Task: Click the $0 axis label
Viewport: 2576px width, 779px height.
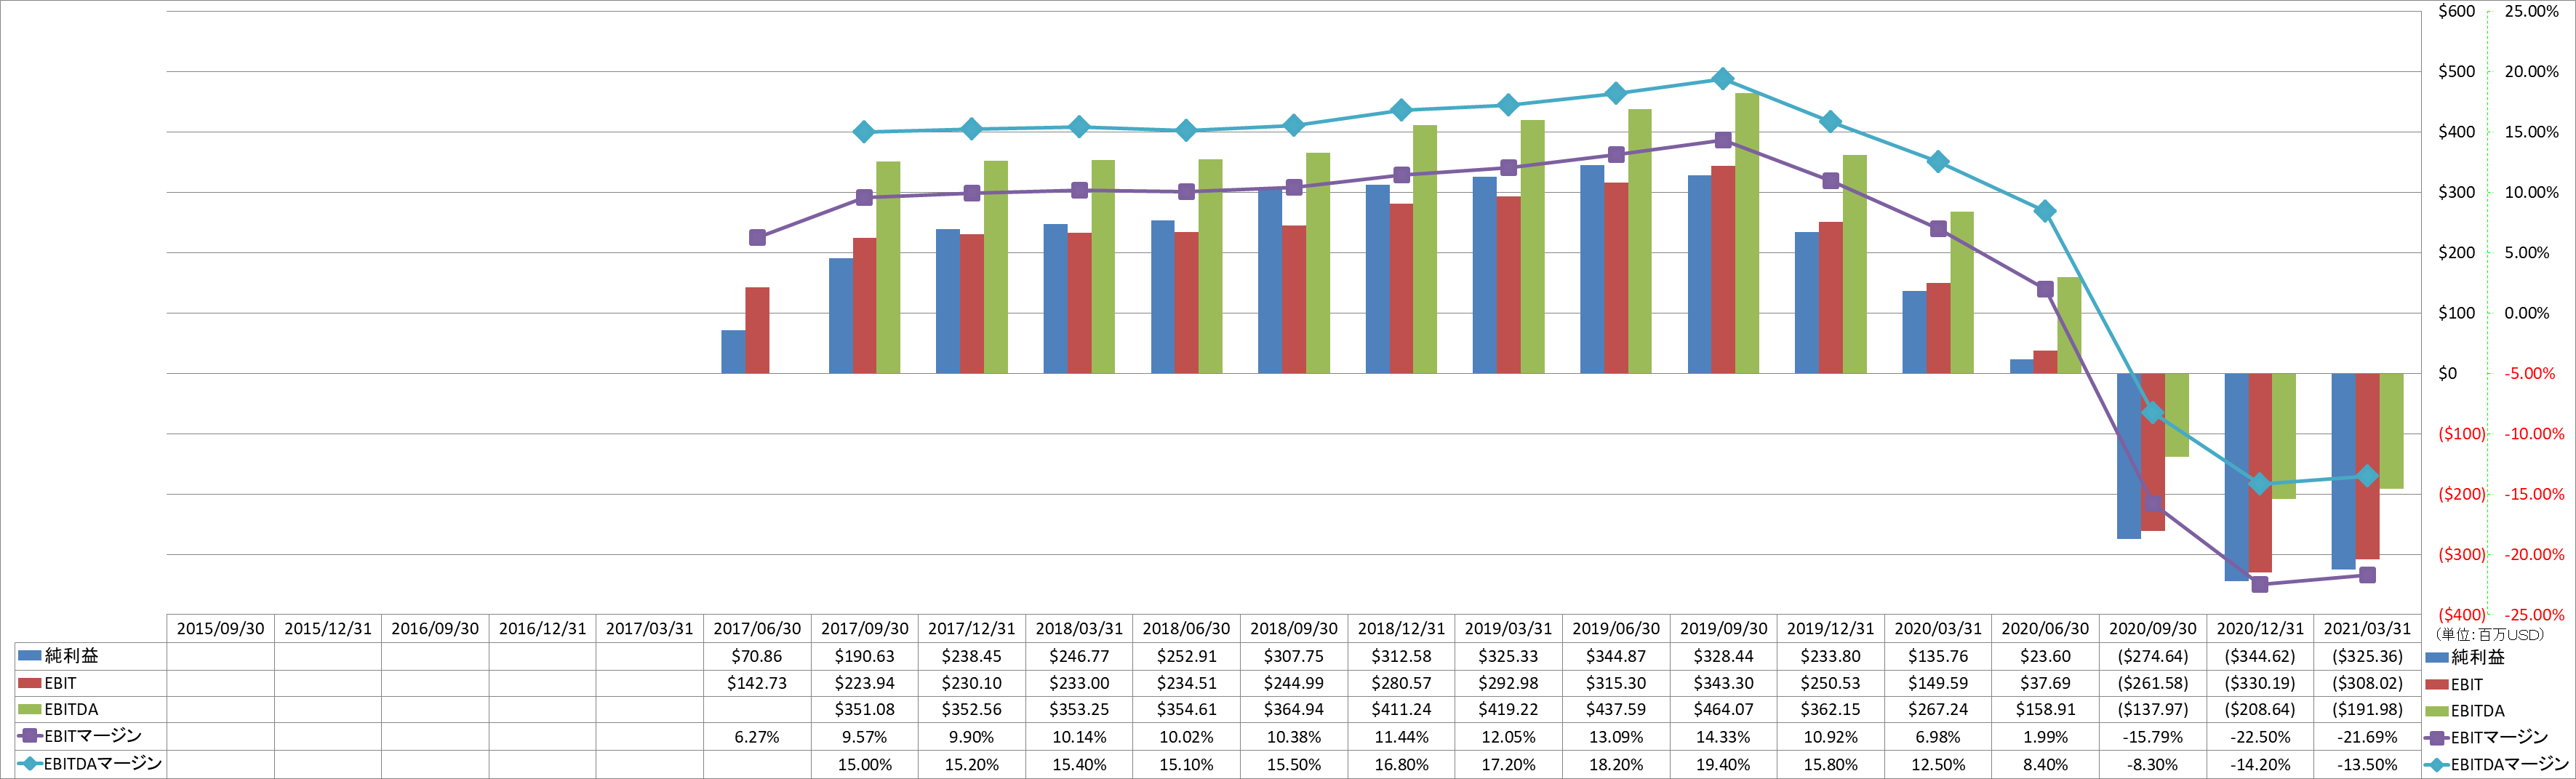Action: click(x=2447, y=373)
